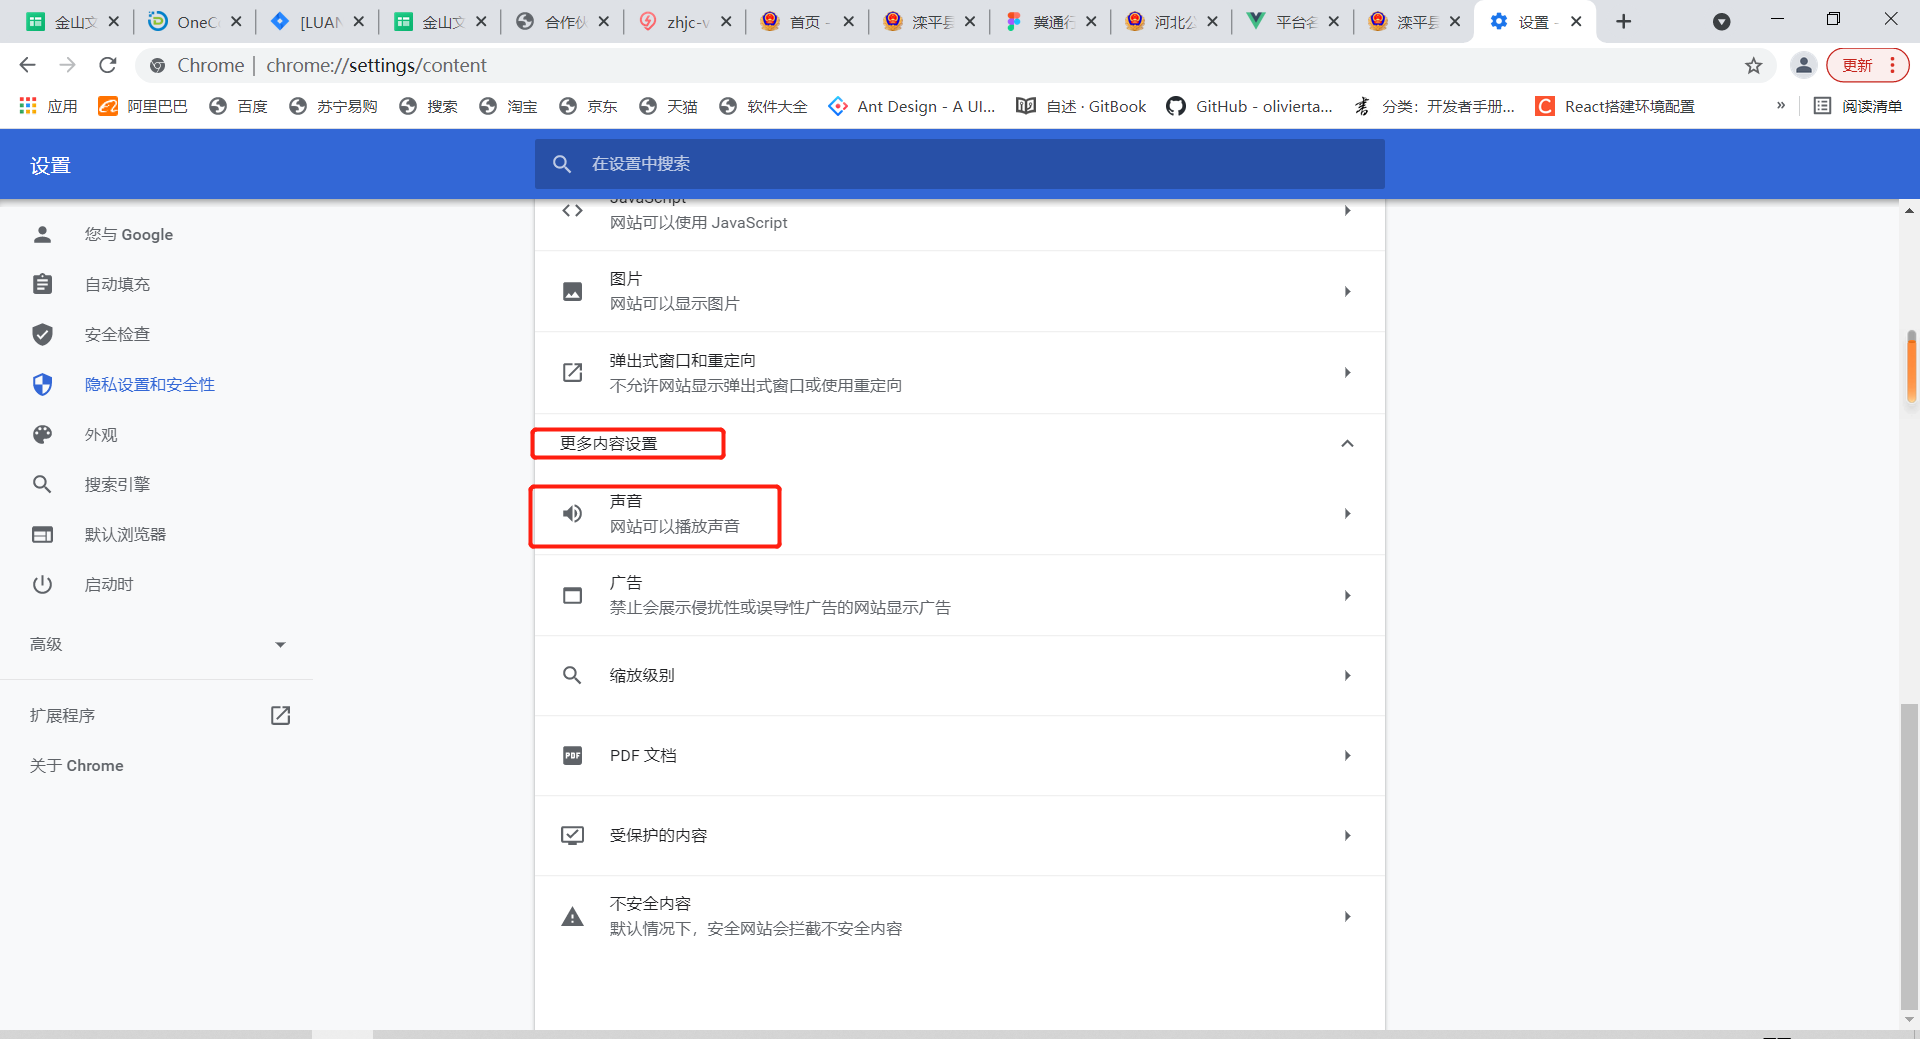Open the tab search dropdown in title bar

coord(1722,22)
